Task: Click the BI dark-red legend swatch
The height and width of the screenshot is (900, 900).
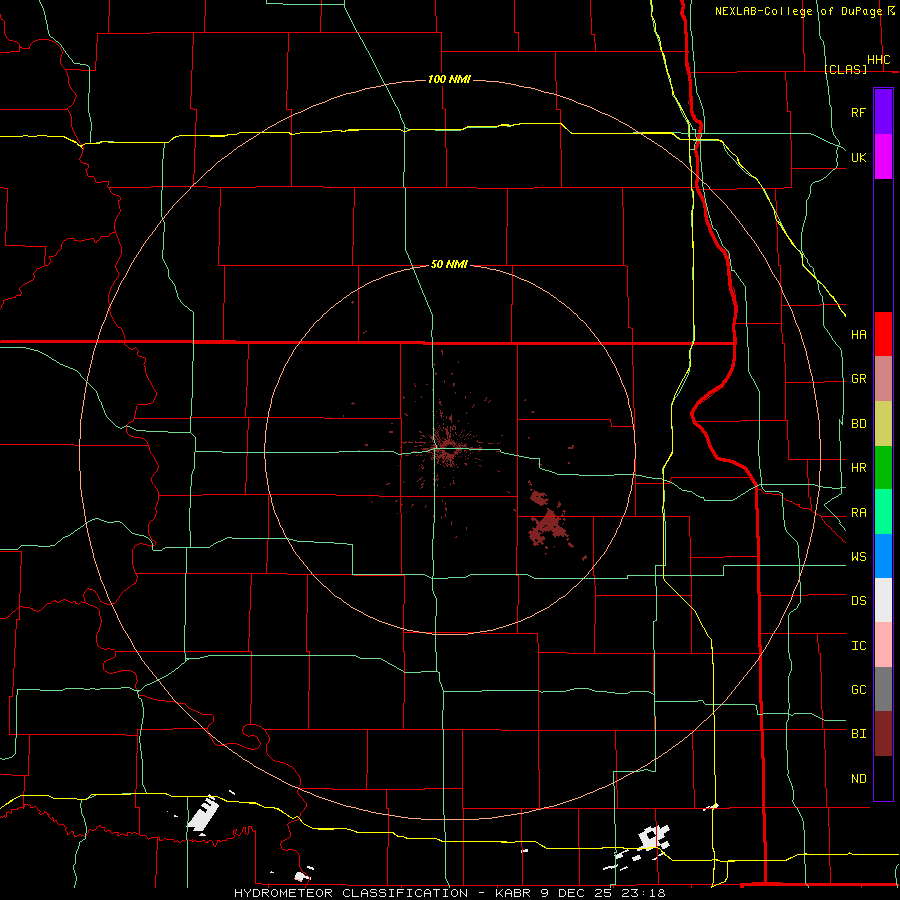Action: pyautogui.click(x=883, y=734)
